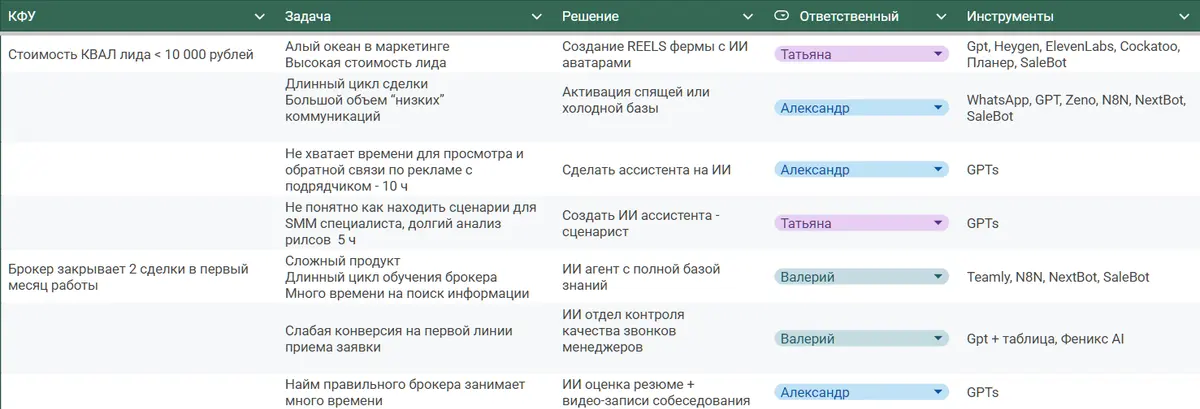Open Татьяна dropdown in ИИ ассистента сценарист row
The image size is (1200, 409).
point(937,224)
